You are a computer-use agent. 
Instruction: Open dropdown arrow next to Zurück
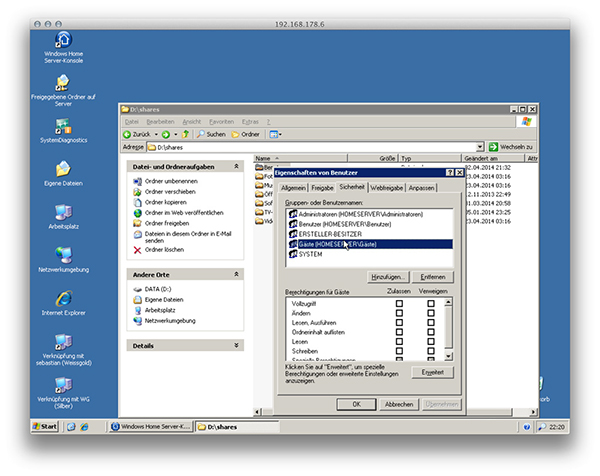tap(156, 134)
